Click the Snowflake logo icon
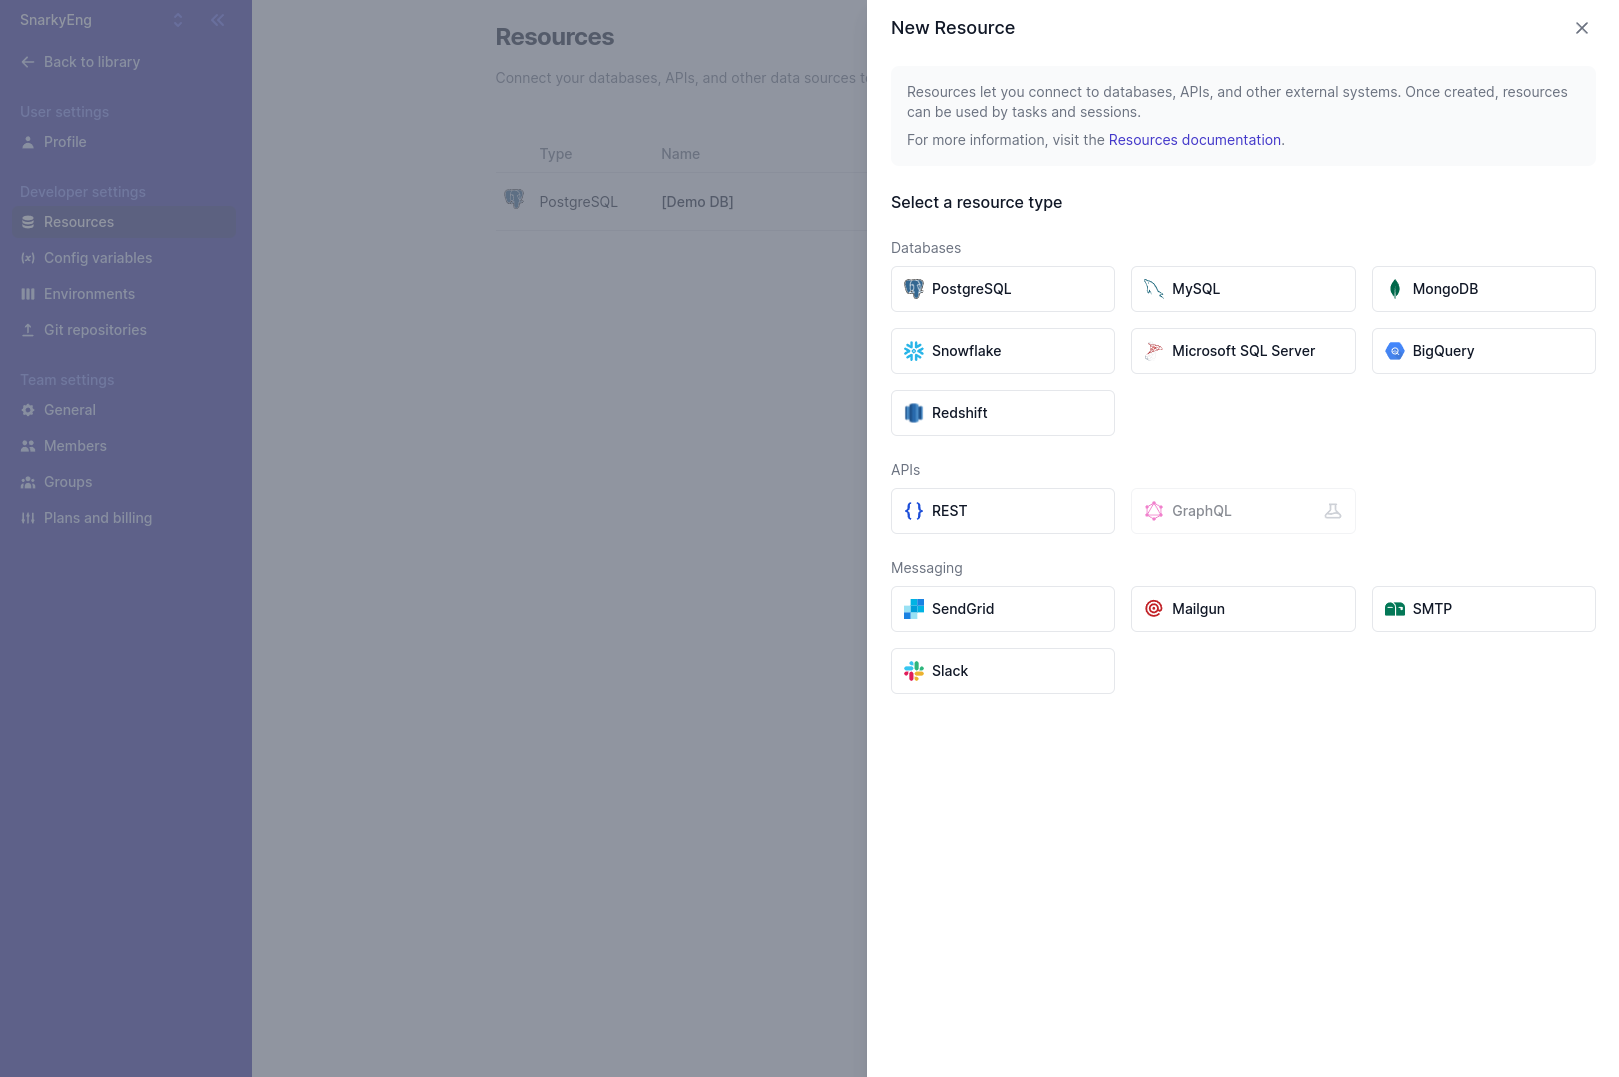The image size is (1619, 1077). point(914,351)
